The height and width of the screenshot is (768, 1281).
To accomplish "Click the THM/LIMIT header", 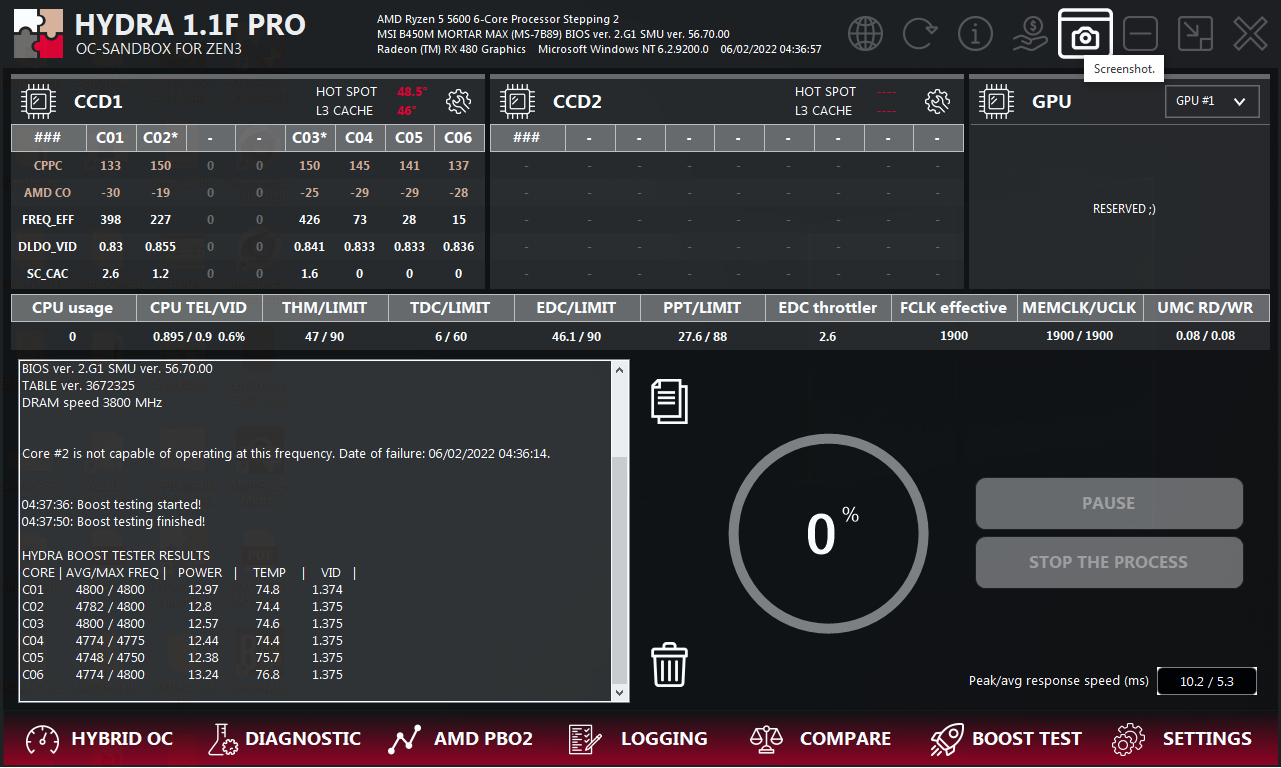I will [325, 308].
